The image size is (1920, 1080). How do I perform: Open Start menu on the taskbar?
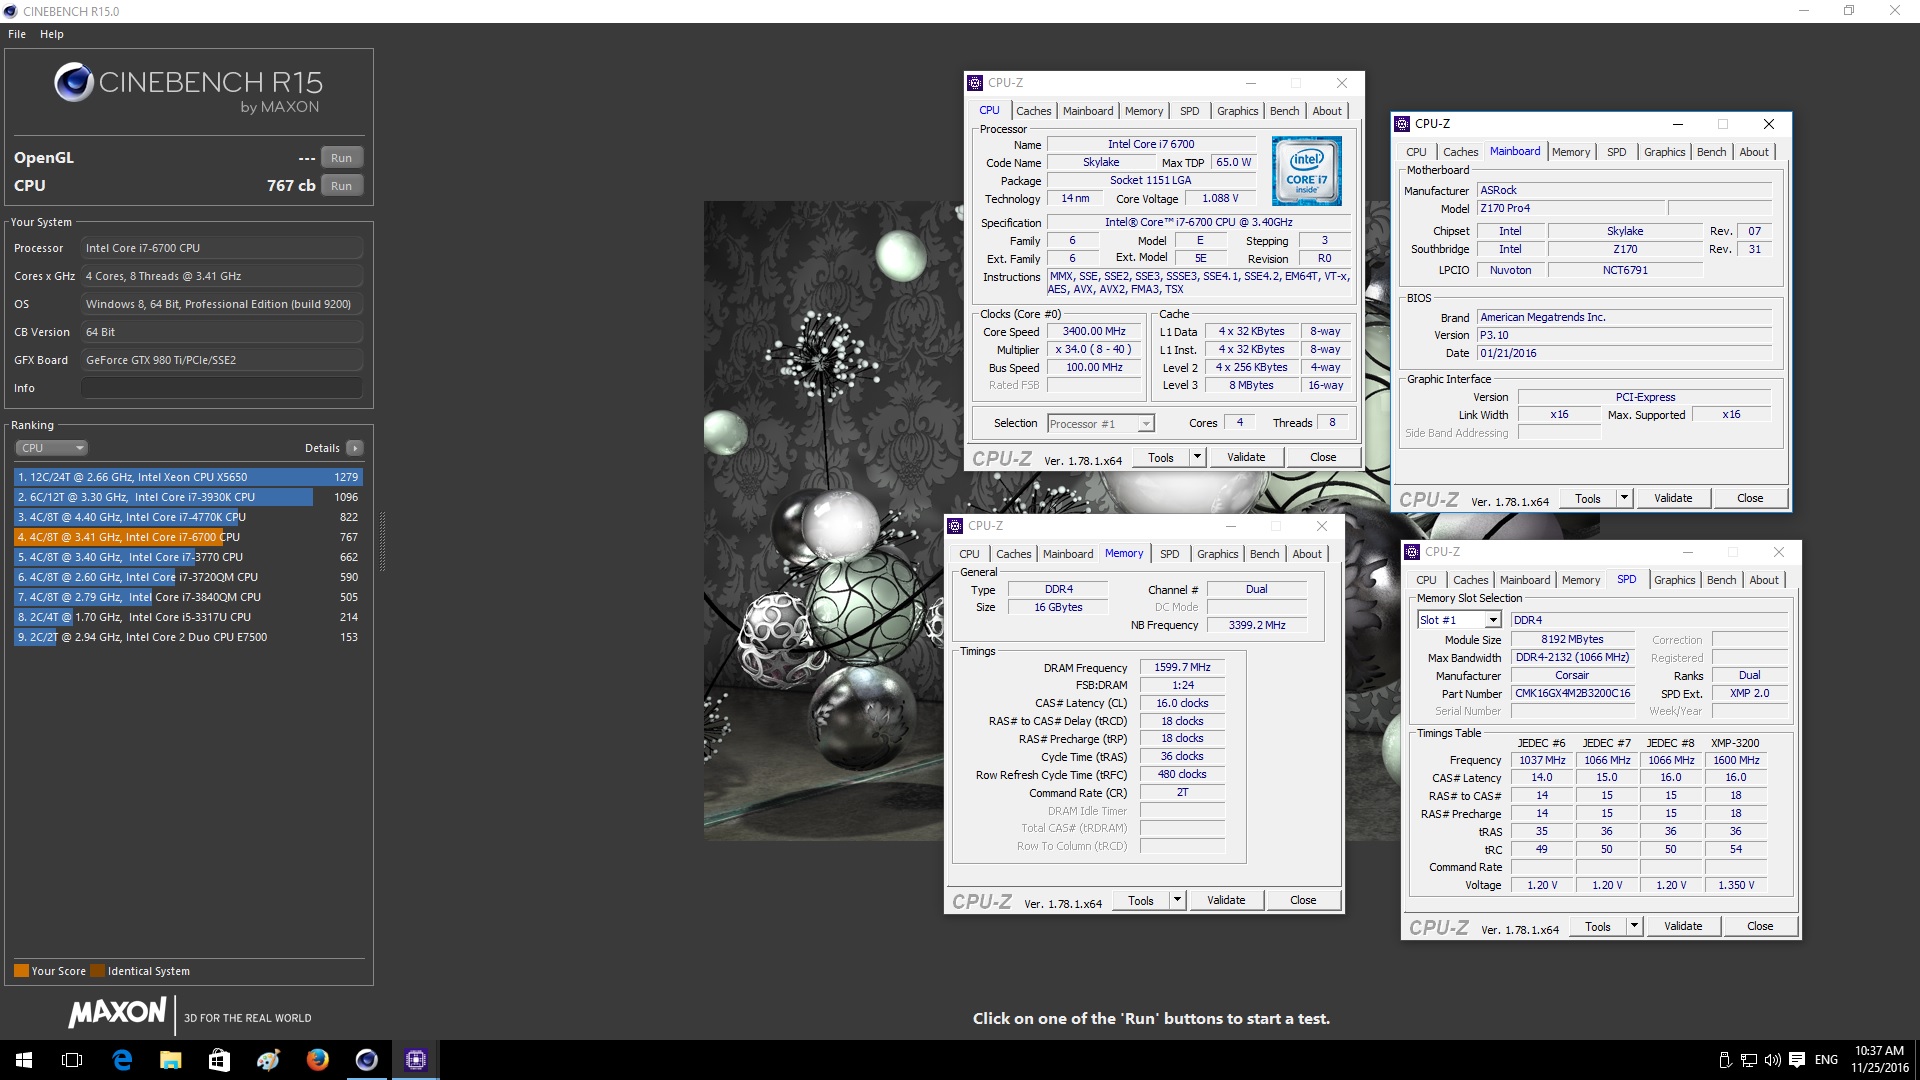tap(24, 1060)
